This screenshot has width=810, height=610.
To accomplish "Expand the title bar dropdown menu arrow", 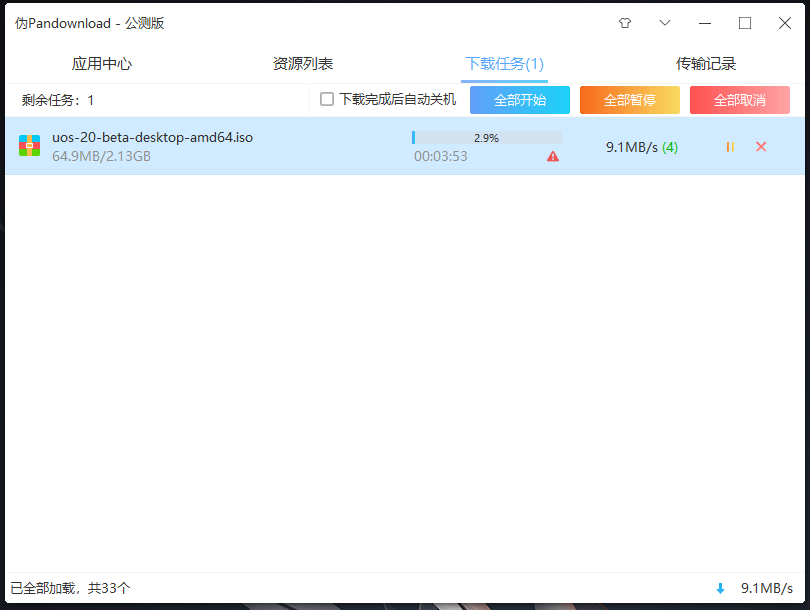I will pyautogui.click(x=665, y=23).
